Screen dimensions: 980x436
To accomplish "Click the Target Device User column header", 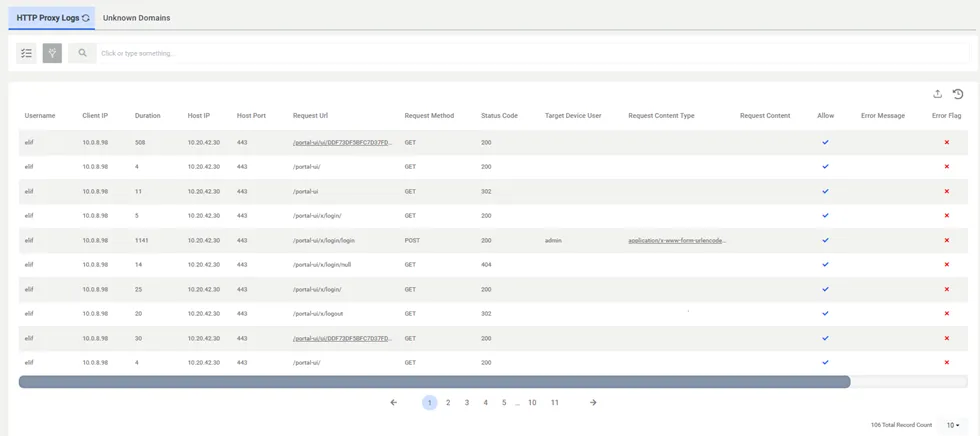I will point(573,116).
